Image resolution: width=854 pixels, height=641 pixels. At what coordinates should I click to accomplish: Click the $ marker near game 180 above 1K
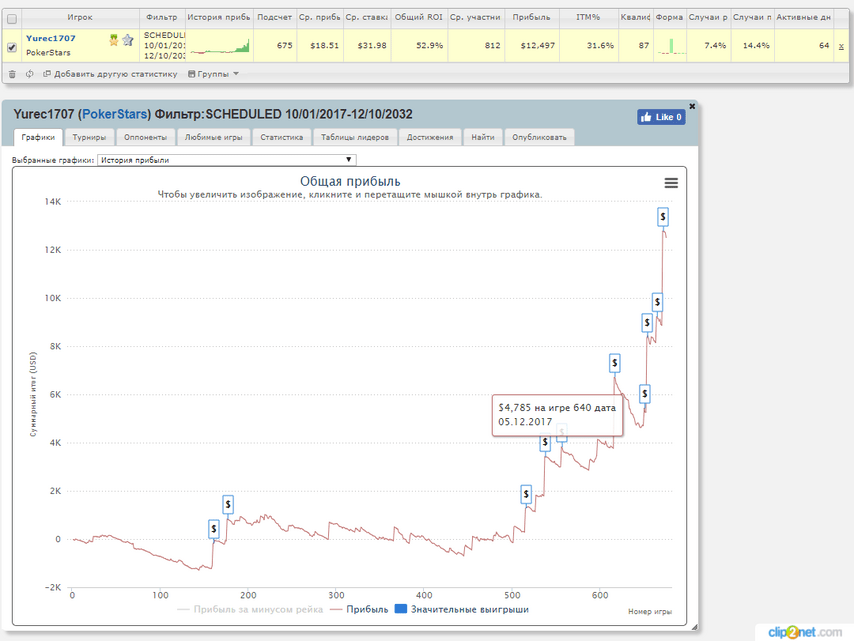click(228, 504)
